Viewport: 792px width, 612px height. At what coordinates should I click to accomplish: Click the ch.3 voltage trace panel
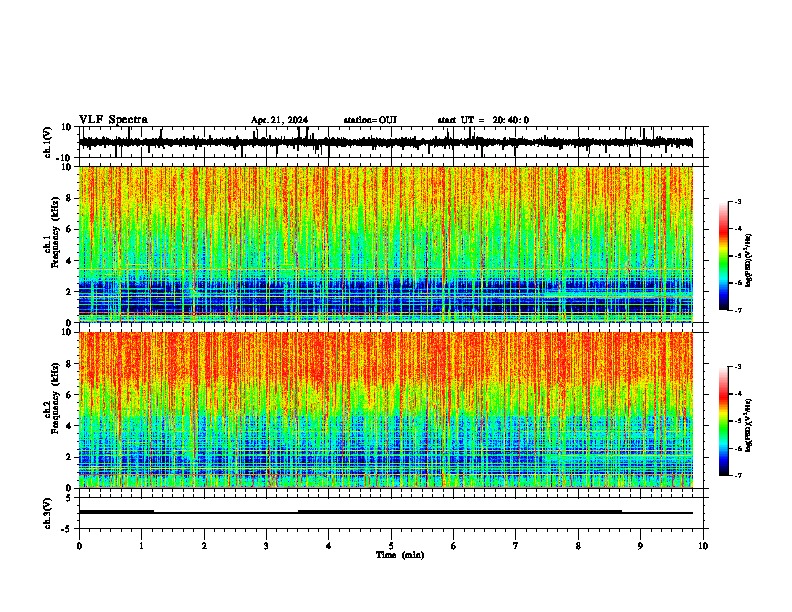[x=391, y=513]
